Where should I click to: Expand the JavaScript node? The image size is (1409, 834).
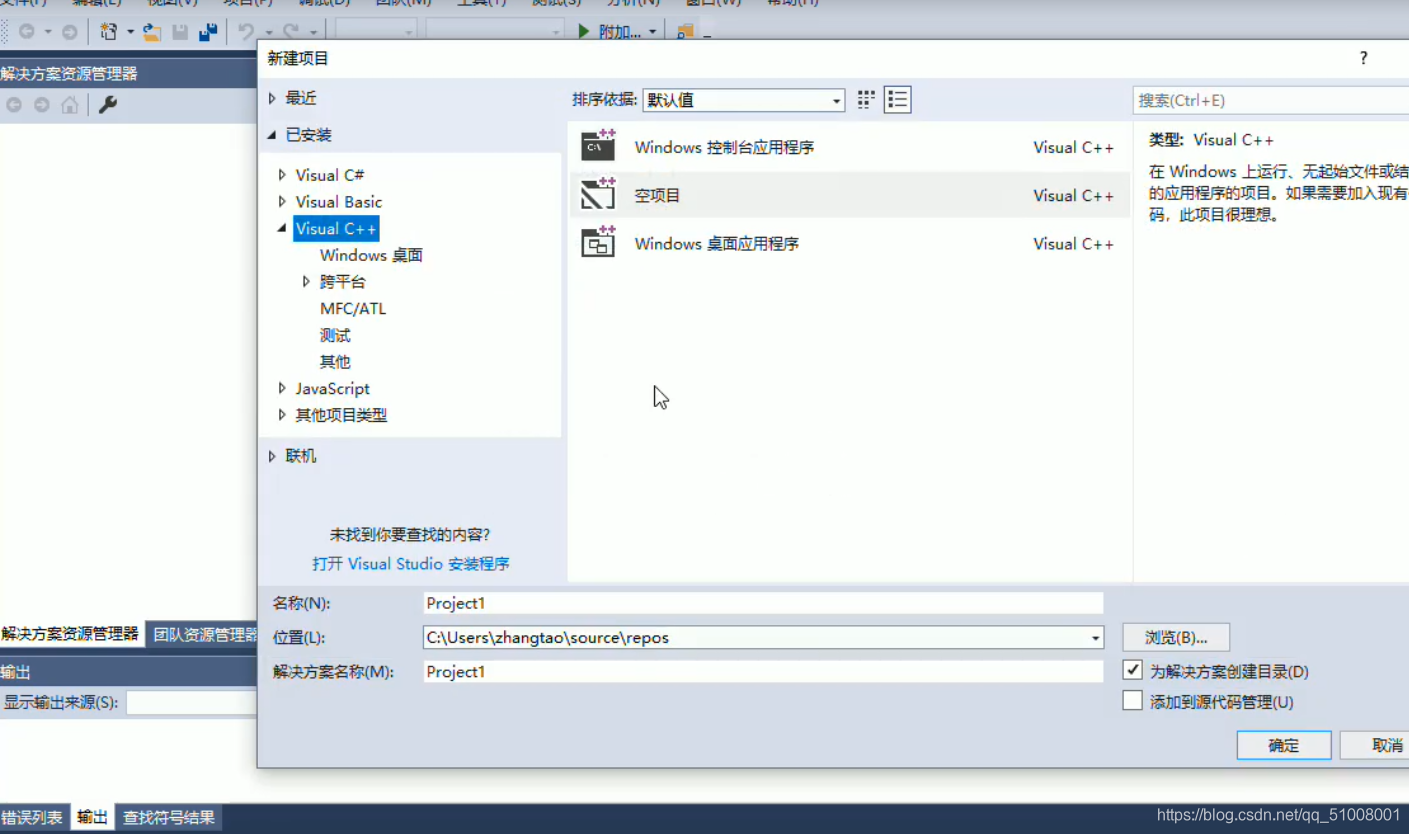[282, 388]
